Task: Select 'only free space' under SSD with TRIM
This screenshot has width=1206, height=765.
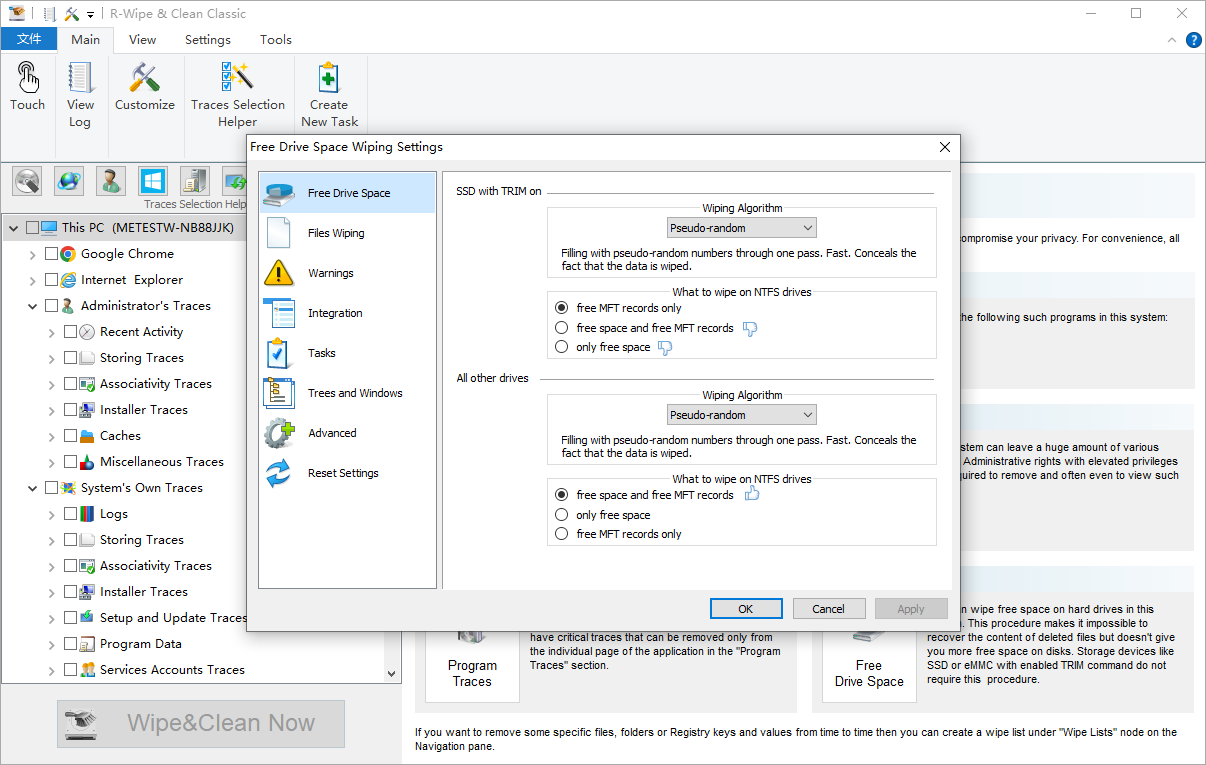Action: coord(562,347)
